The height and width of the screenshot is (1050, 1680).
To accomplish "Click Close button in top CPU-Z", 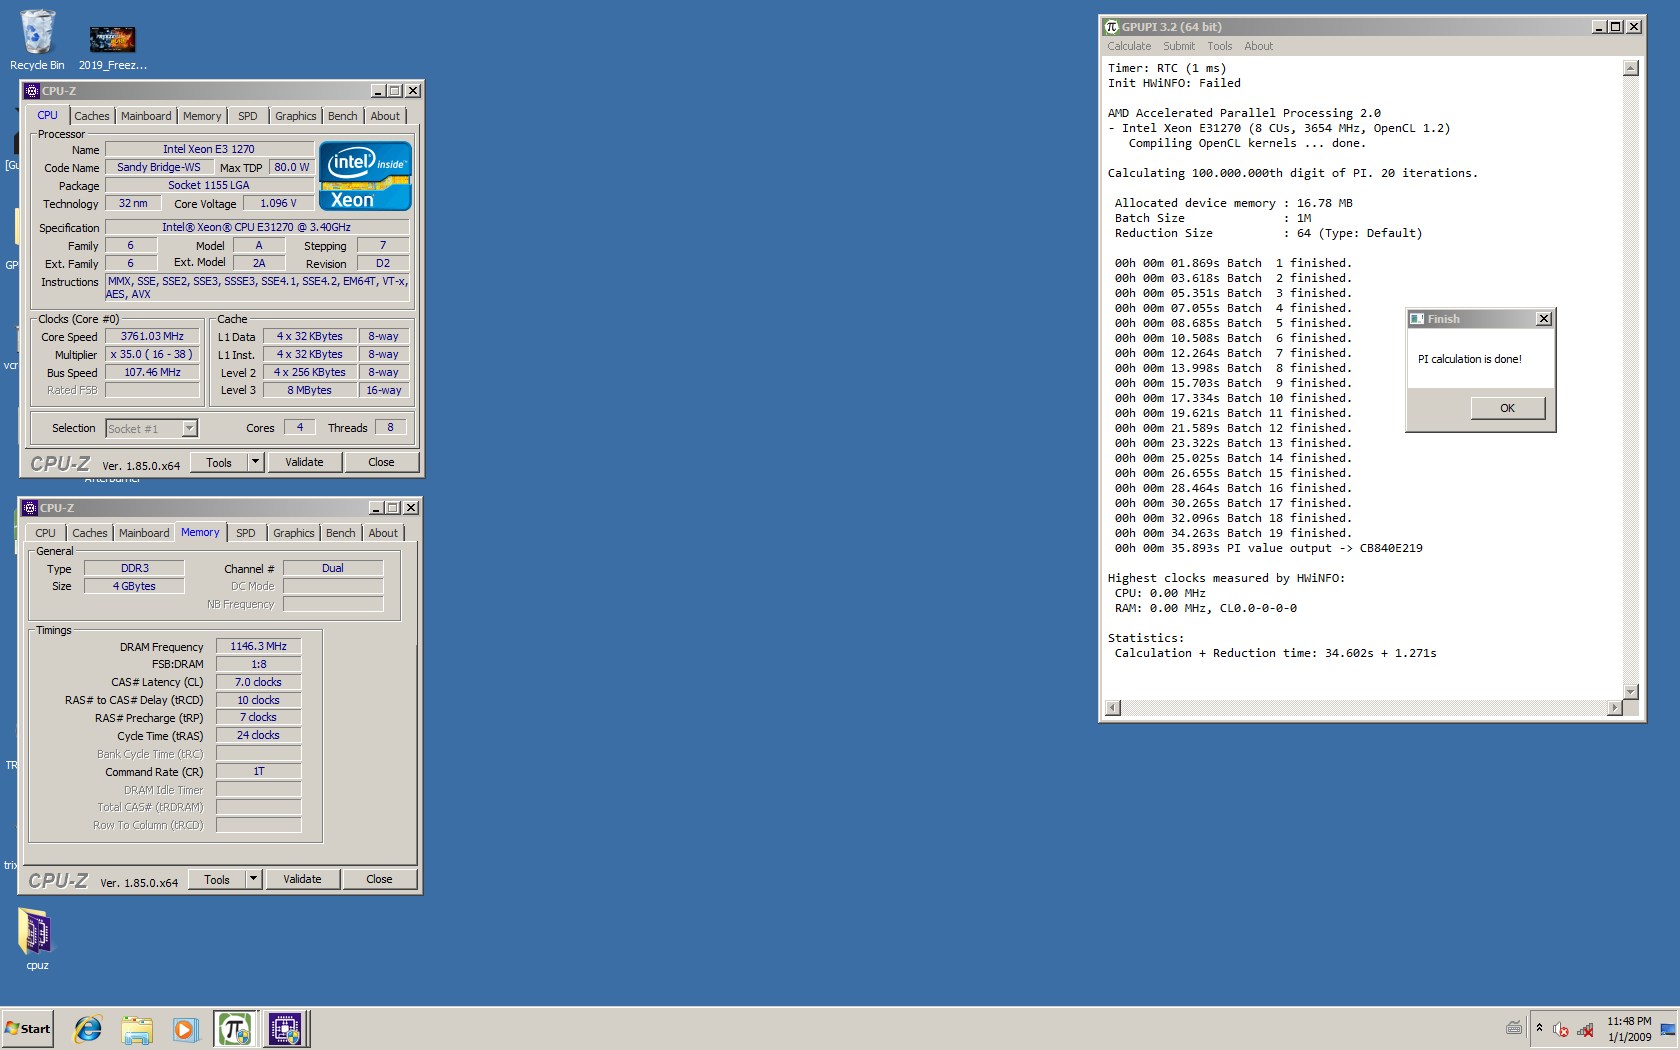I will coord(381,462).
